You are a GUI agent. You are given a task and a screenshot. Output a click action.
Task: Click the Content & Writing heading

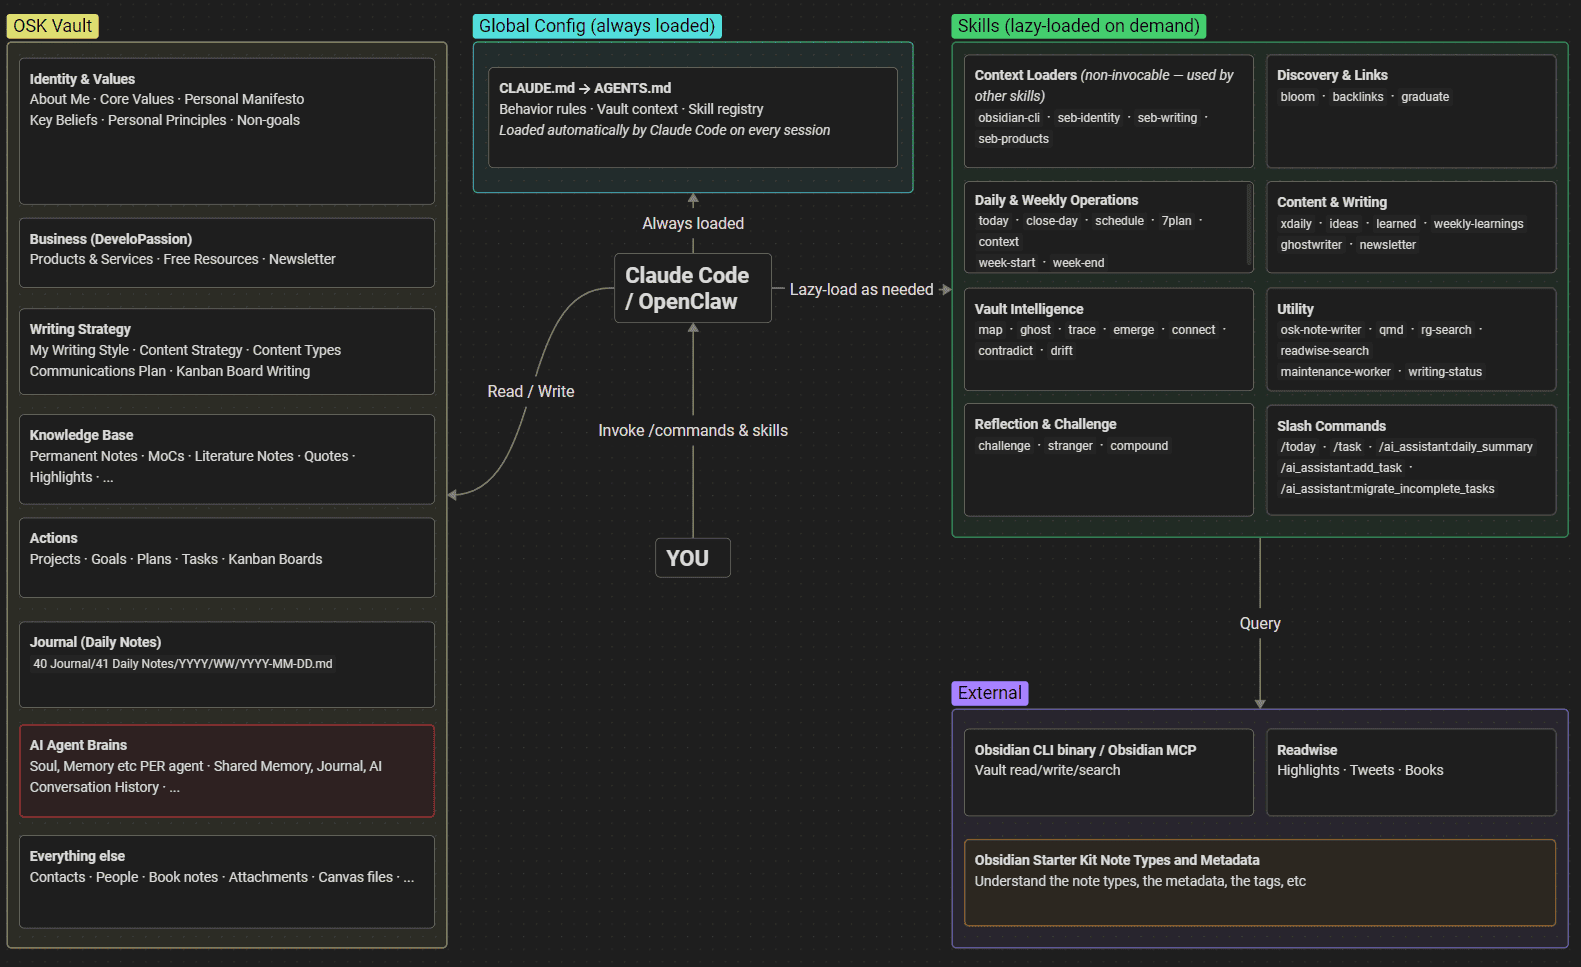pos(1332,202)
